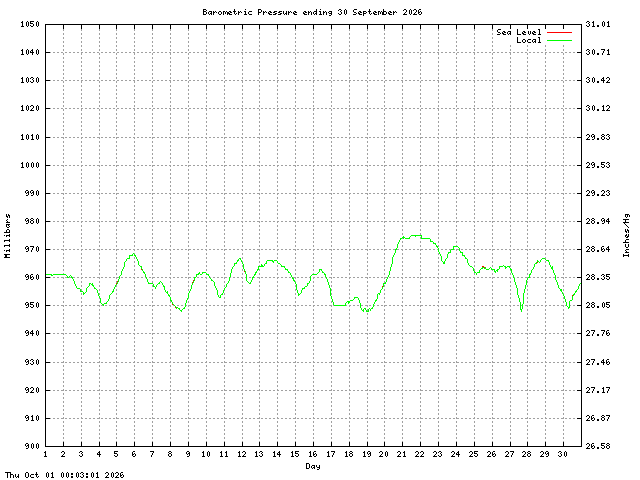Click the red Sea Level legend line sample
The width and height of the screenshot is (640, 480).
pos(559,32)
